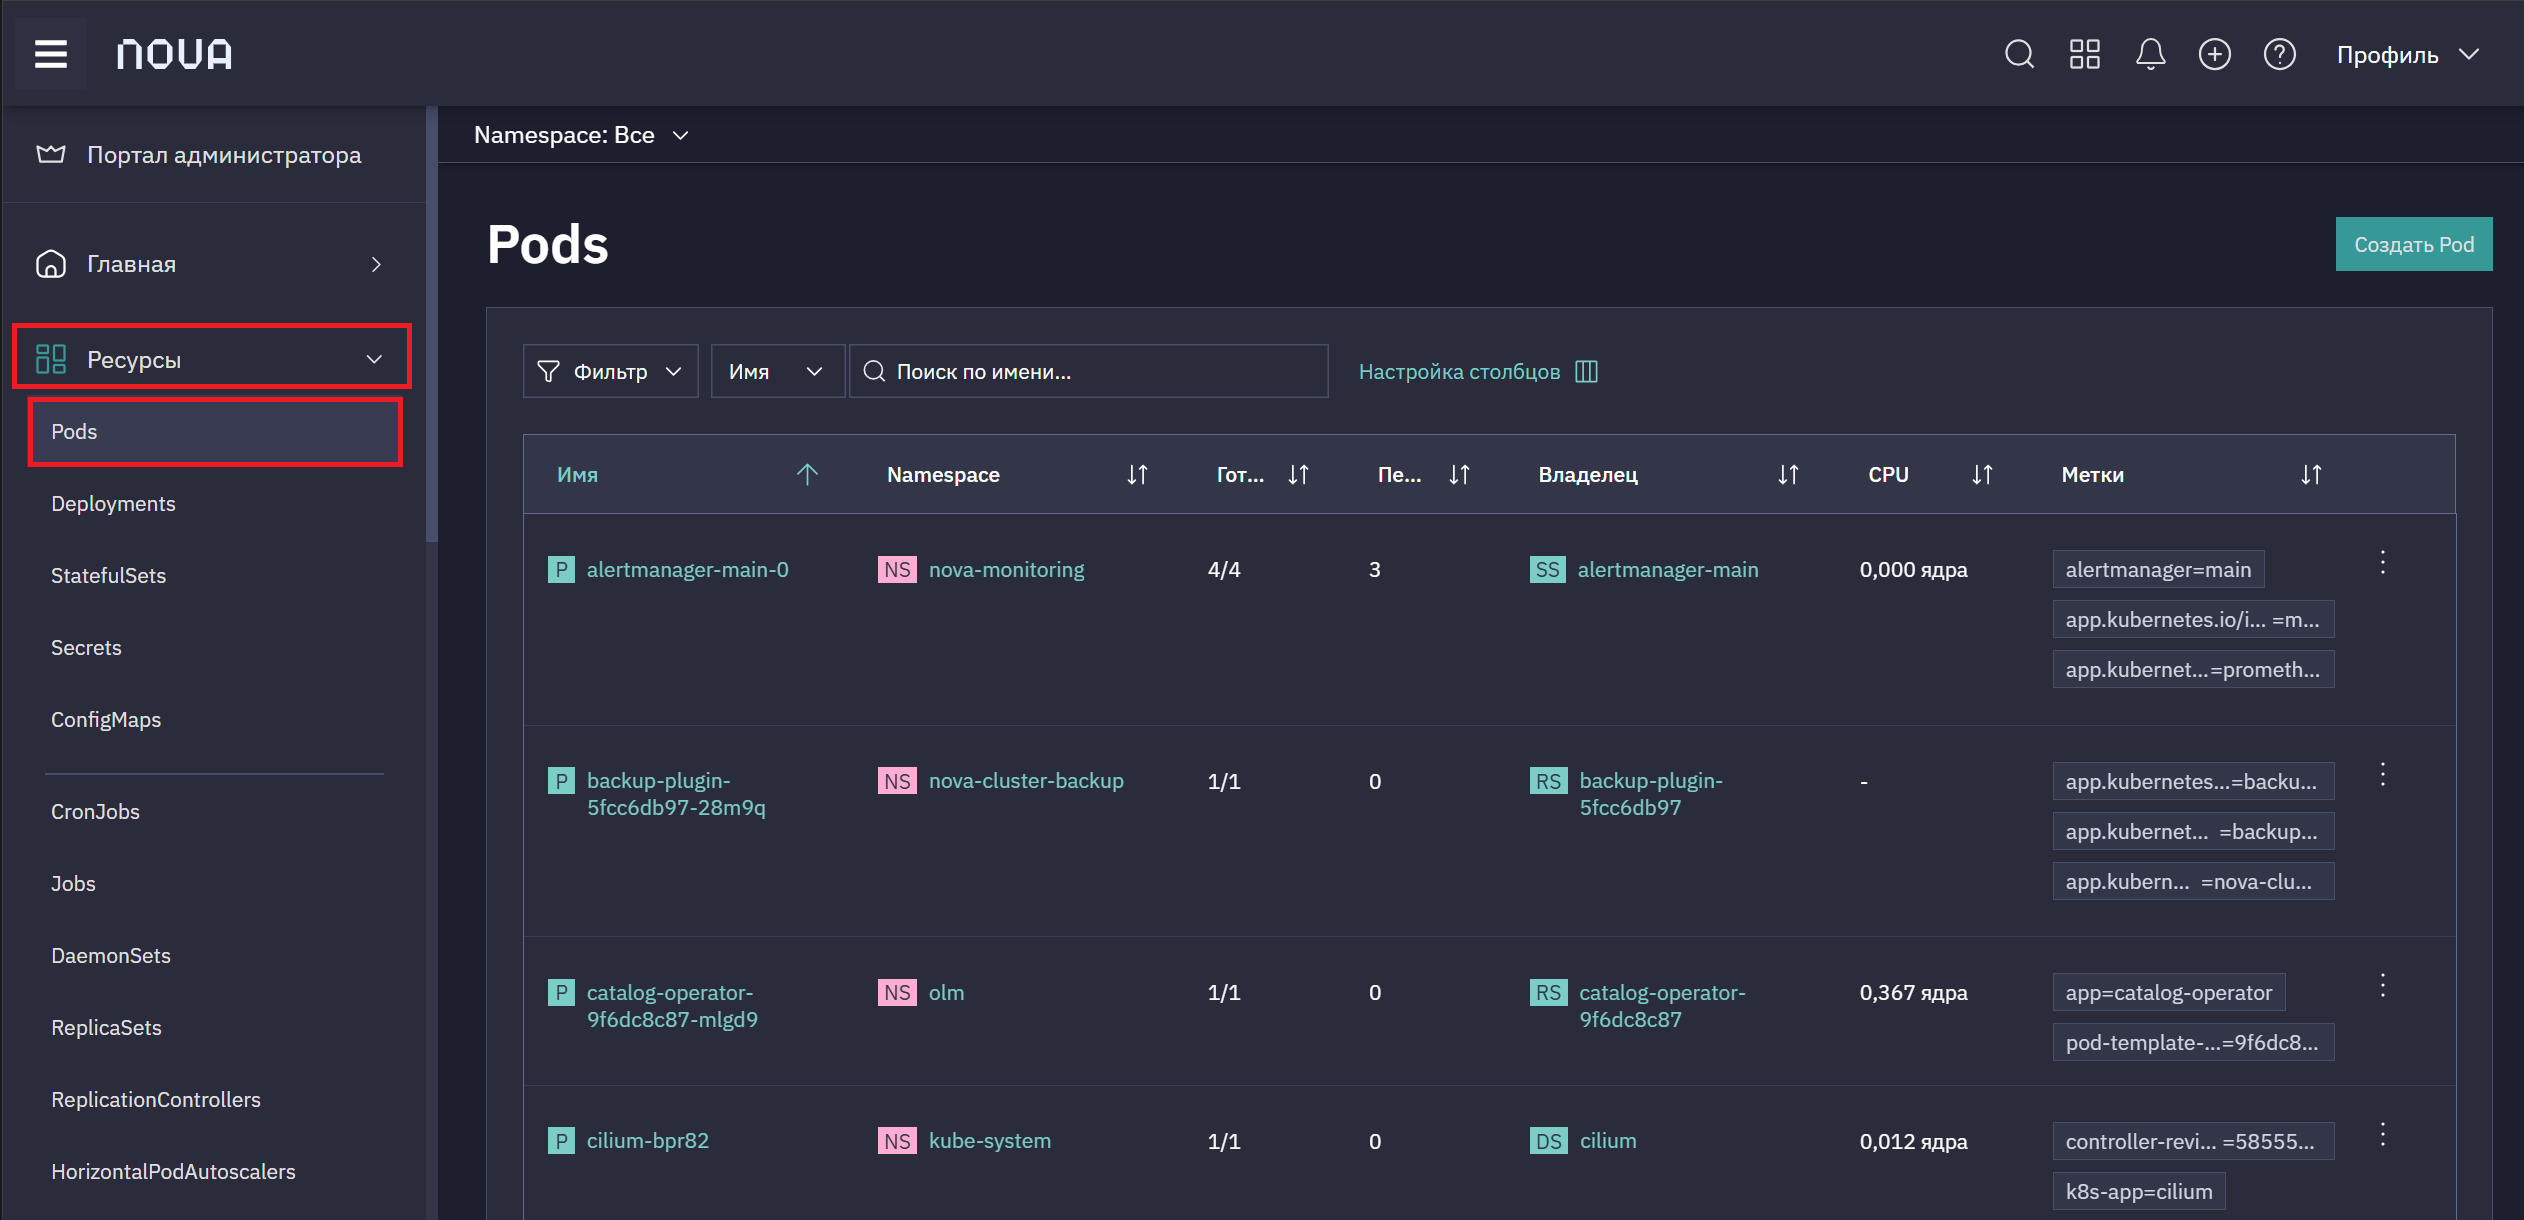The image size is (2524, 1220).
Task: Open the Фильтр dropdown
Action: coord(610,372)
